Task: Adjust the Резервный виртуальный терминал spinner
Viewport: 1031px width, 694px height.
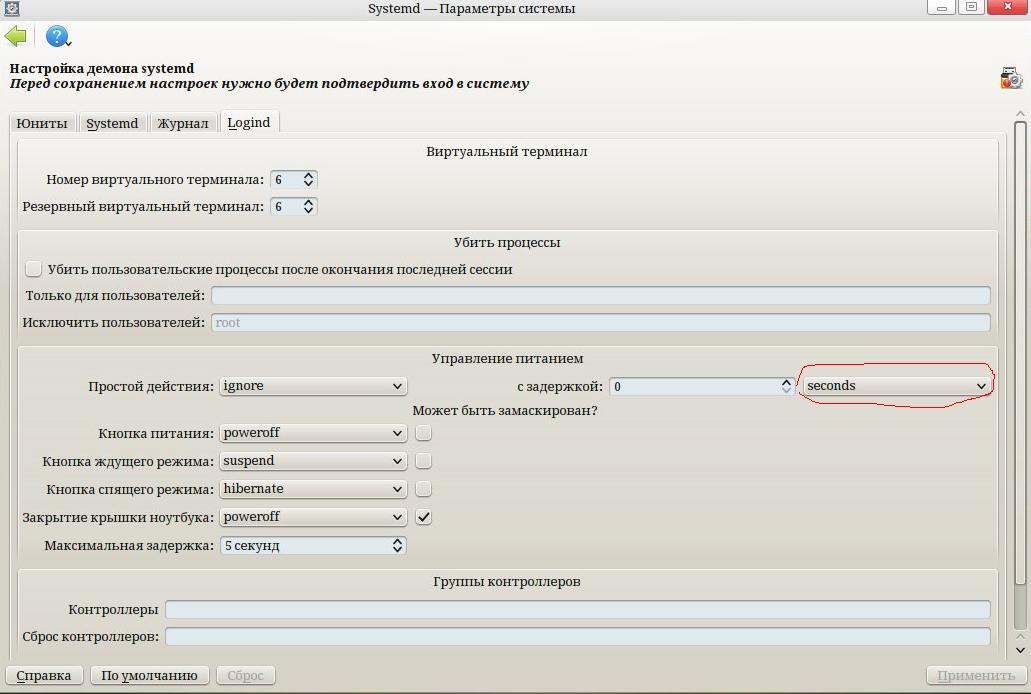Action: point(293,207)
